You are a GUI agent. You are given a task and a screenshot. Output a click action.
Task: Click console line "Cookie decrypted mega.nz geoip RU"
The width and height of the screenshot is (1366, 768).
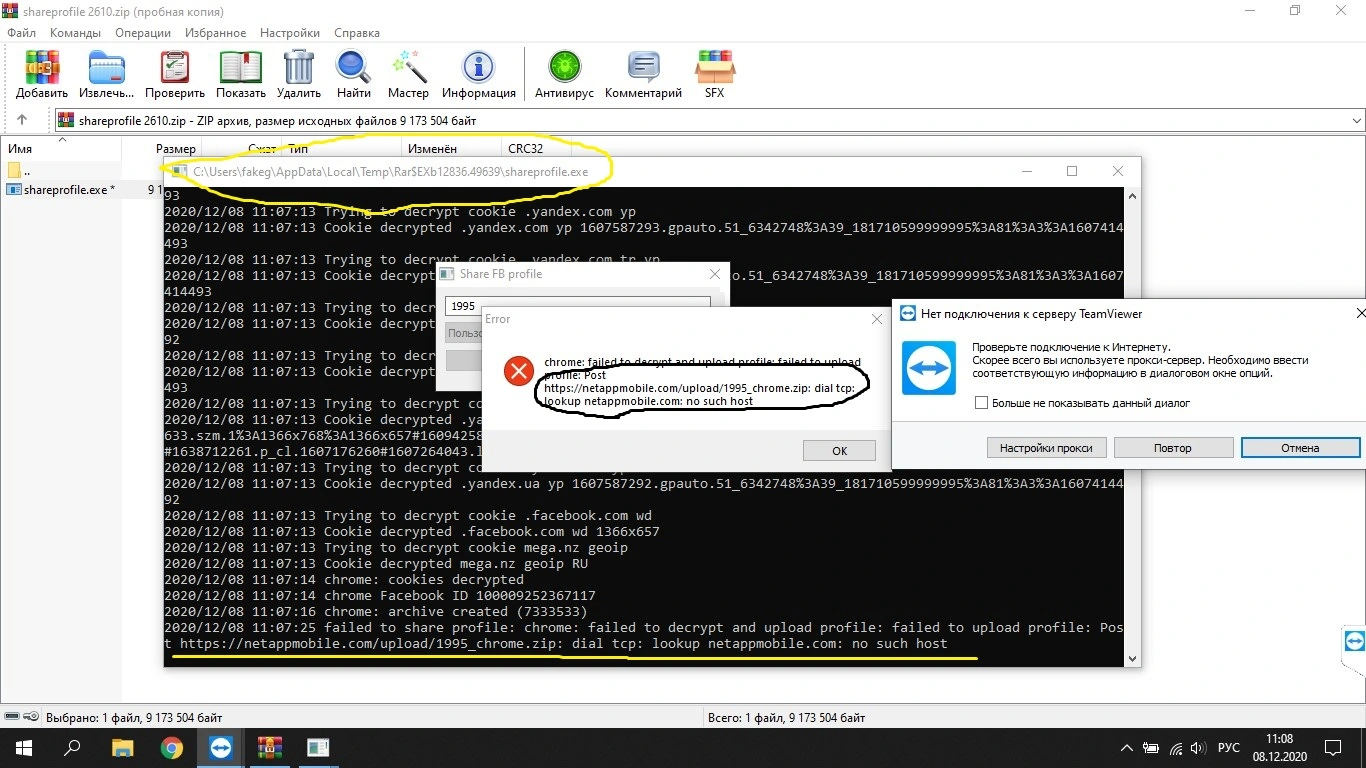tap(456, 563)
